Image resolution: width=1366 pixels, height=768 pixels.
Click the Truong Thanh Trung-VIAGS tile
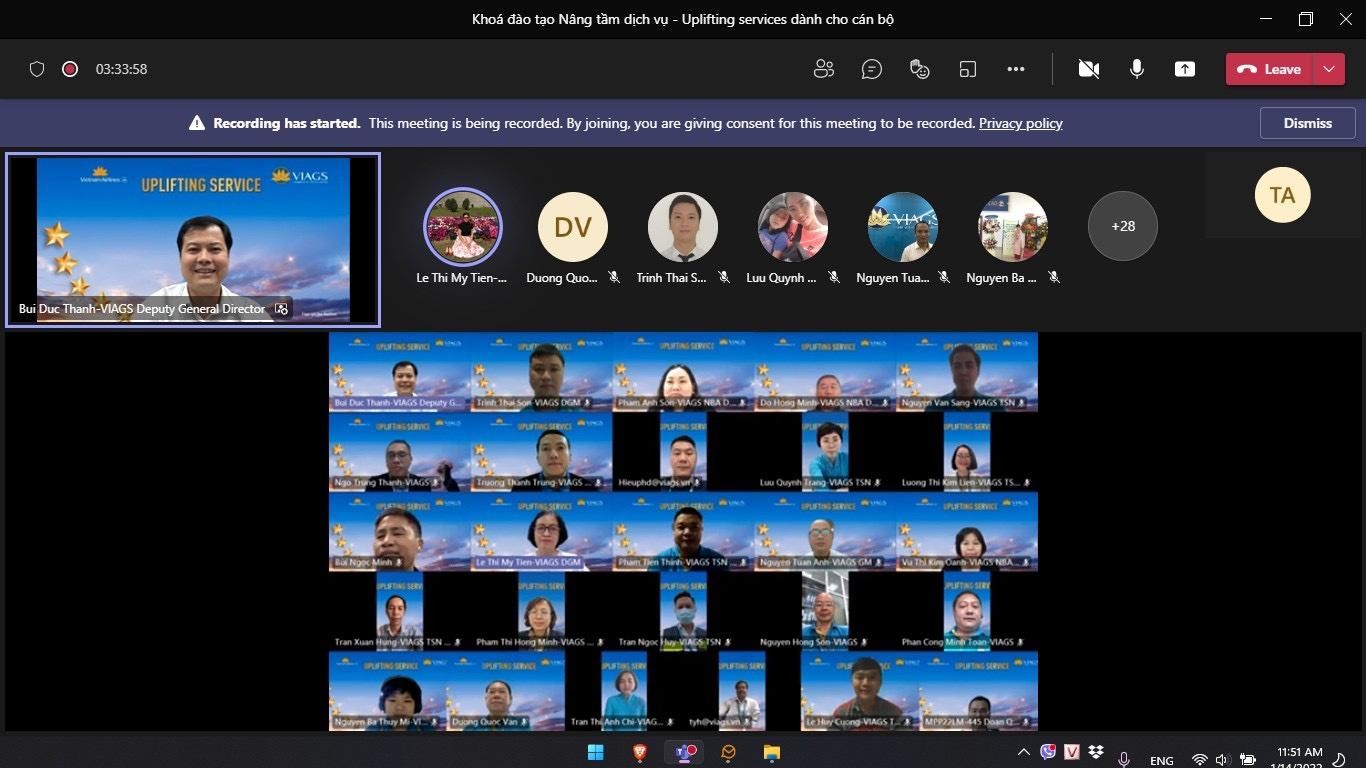(x=542, y=452)
